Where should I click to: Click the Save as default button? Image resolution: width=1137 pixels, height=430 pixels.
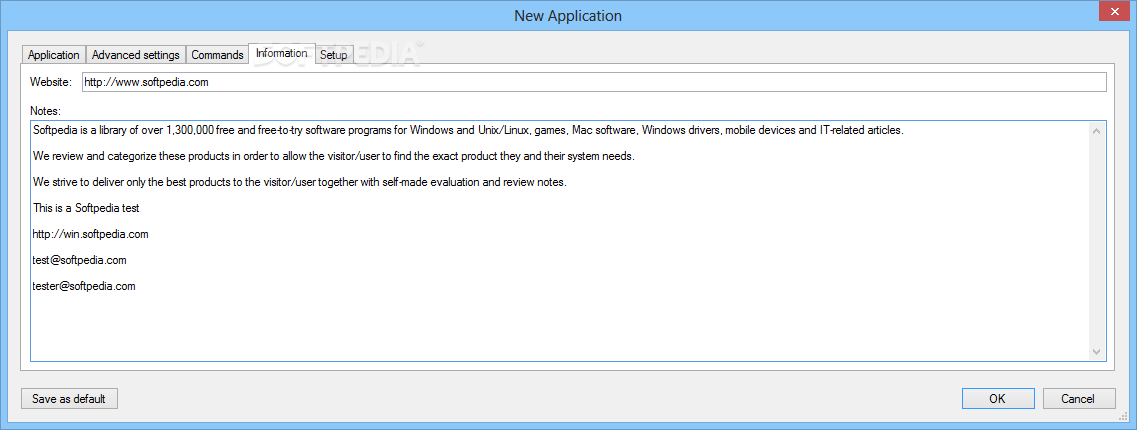69,399
